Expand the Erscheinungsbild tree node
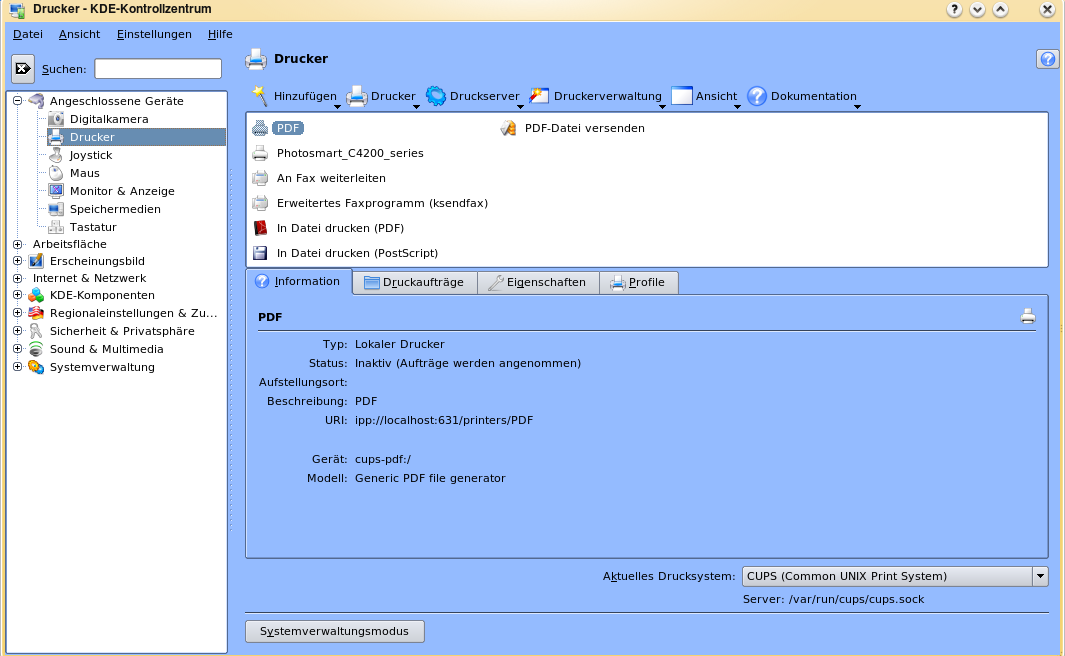1065x656 pixels. point(17,261)
